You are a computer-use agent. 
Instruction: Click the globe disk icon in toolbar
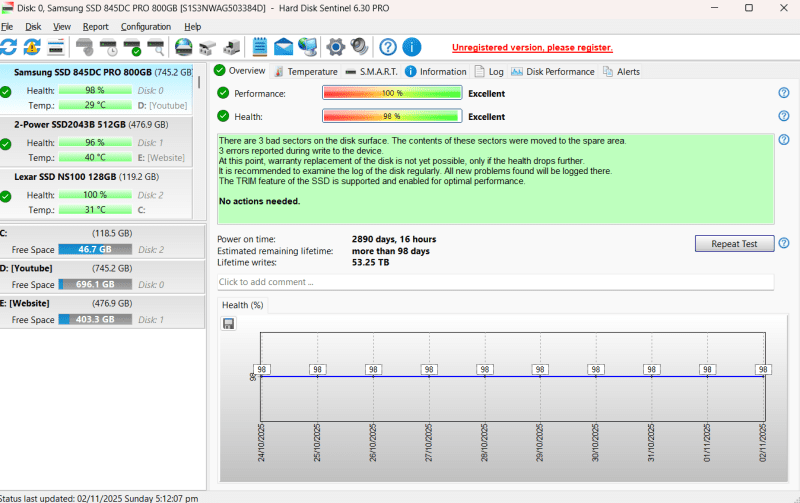point(184,47)
